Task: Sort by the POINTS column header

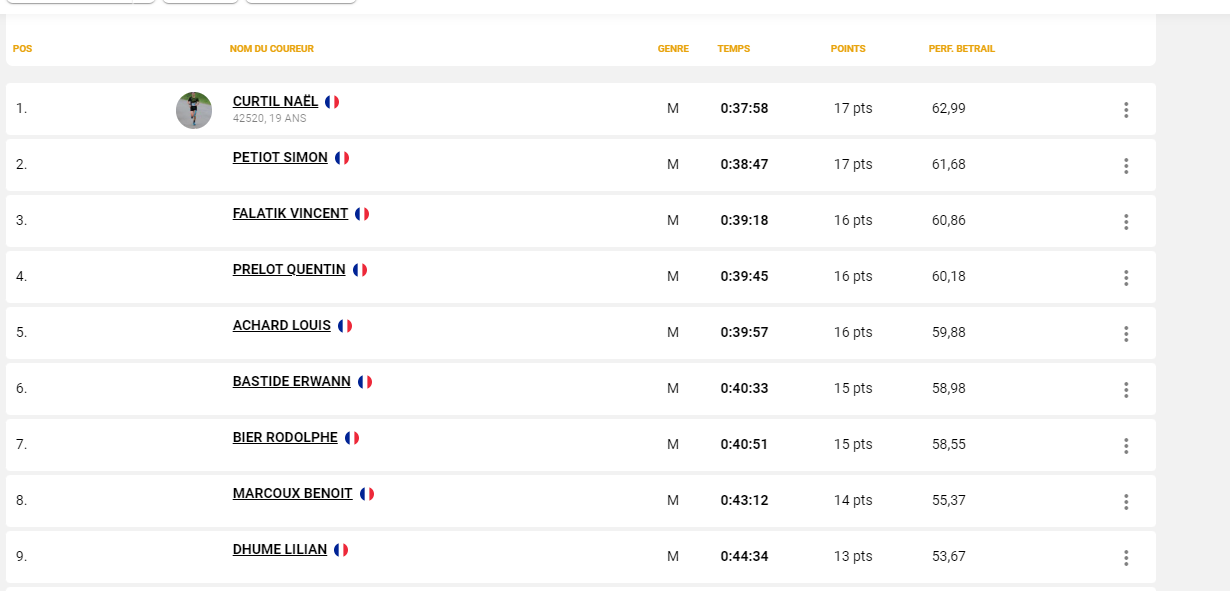Action: [x=848, y=49]
